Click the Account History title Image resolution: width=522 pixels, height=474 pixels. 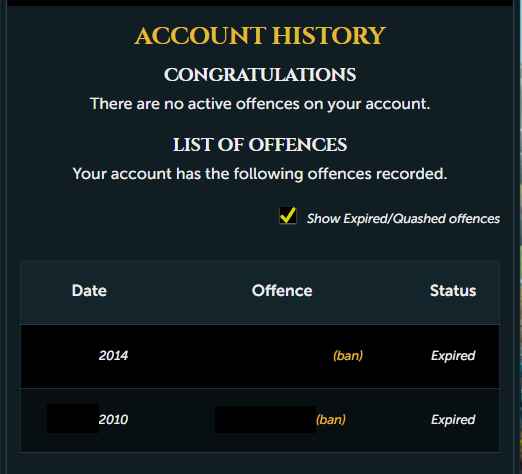pyautogui.click(x=260, y=36)
